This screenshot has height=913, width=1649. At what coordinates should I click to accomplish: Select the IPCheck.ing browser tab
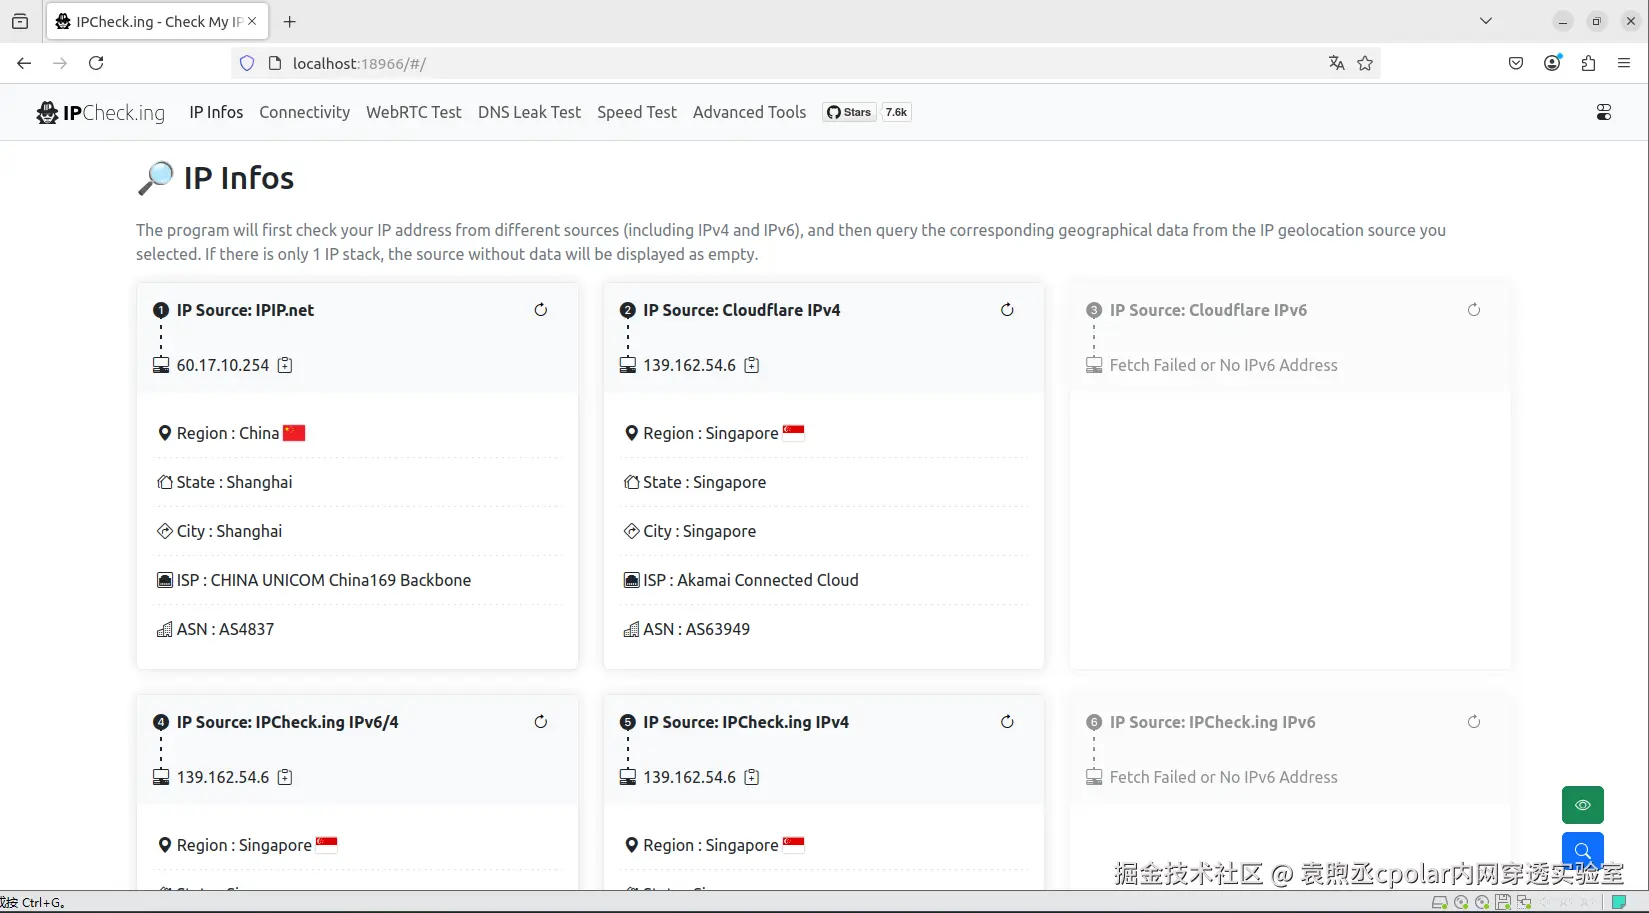click(x=157, y=21)
